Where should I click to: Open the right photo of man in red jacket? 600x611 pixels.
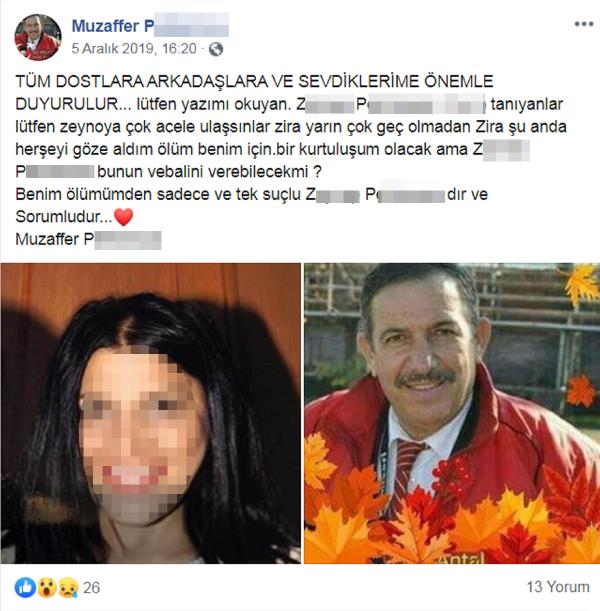[x=452, y=413]
